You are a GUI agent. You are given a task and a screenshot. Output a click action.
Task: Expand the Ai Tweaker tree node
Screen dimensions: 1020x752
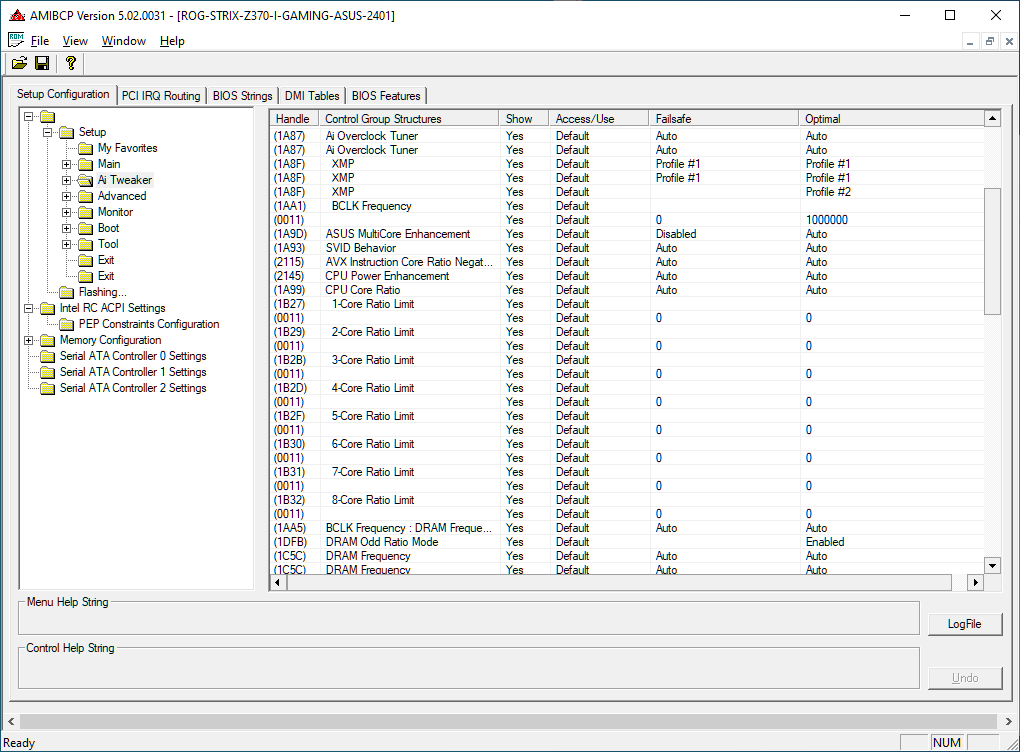tap(66, 180)
